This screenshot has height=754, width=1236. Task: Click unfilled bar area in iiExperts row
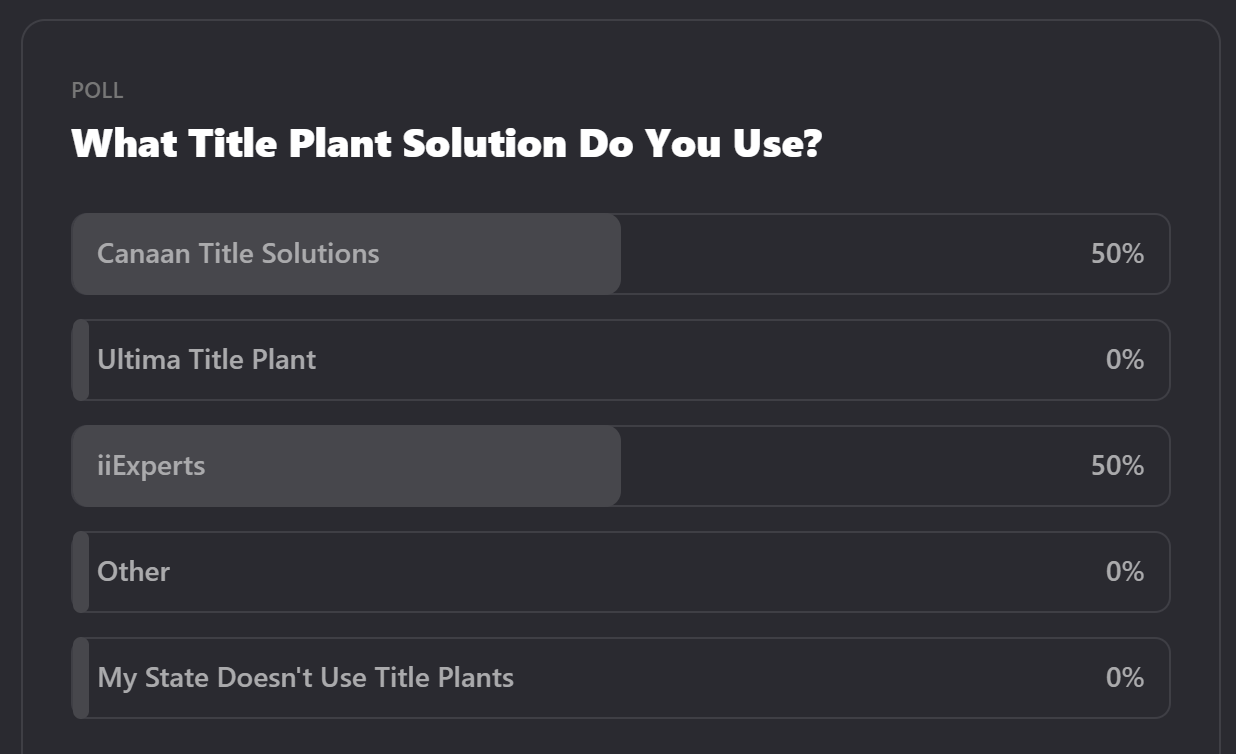click(850, 466)
